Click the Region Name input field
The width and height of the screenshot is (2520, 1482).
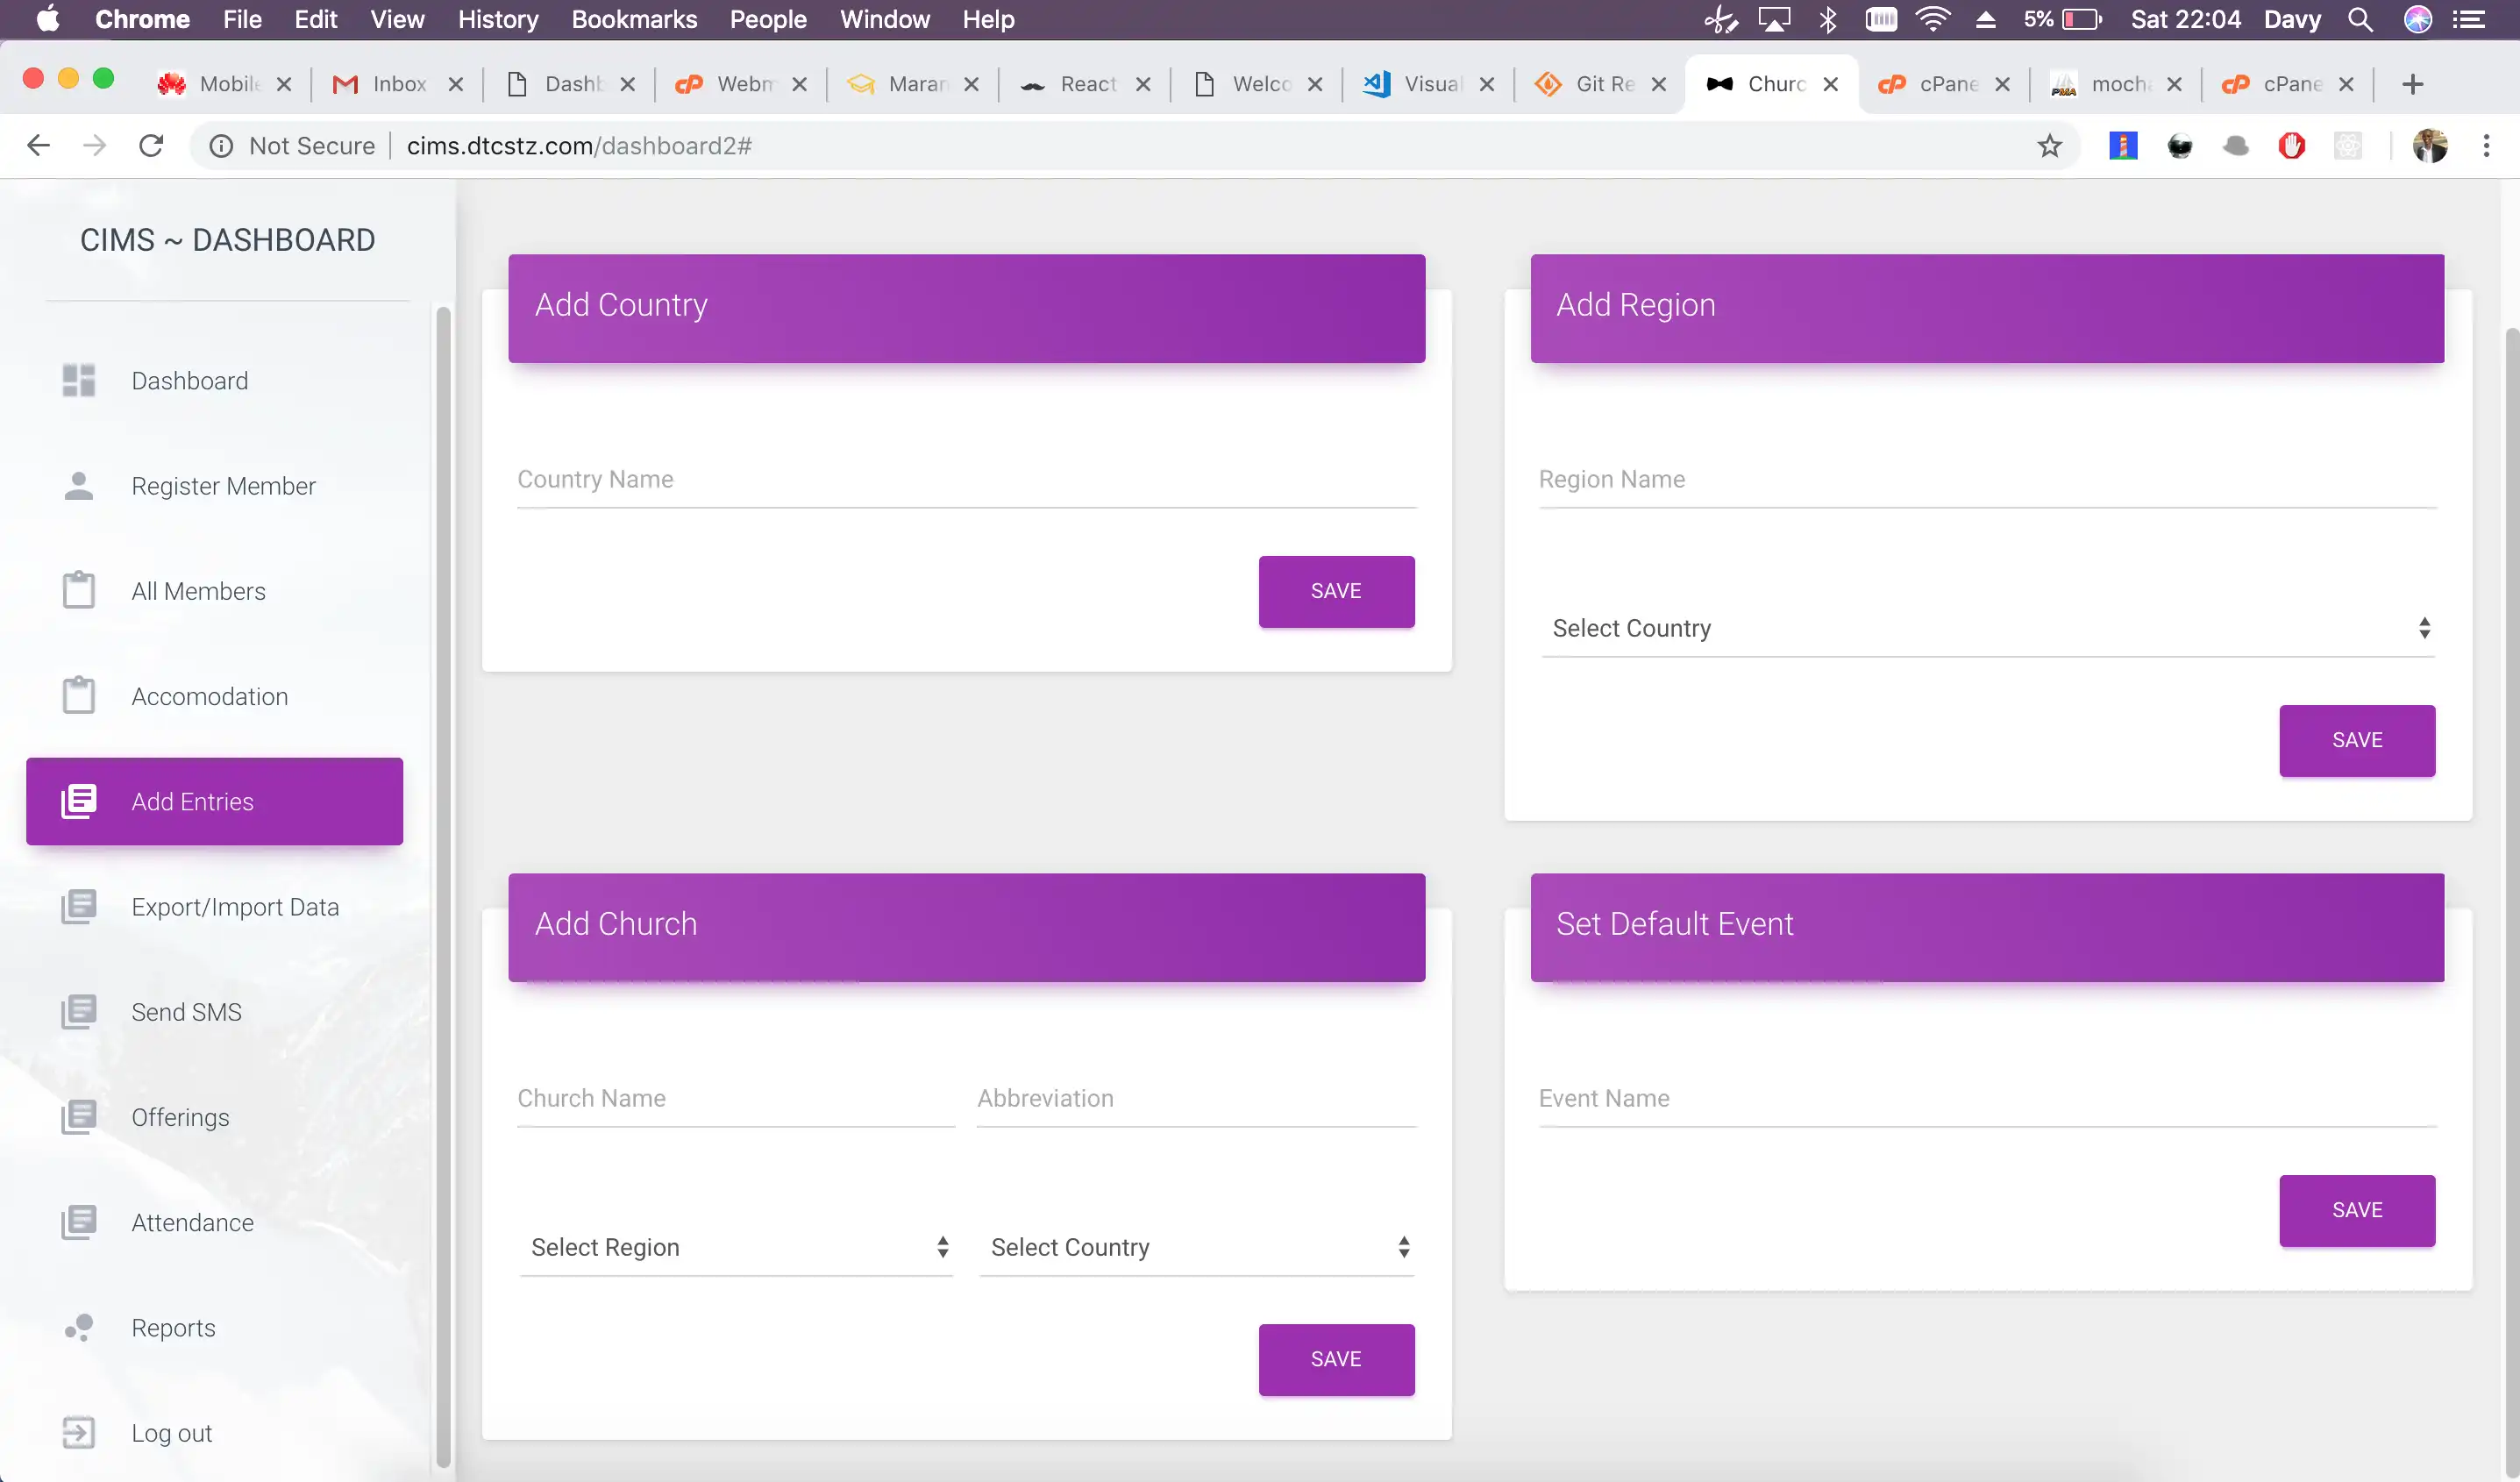[x=1988, y=478]
